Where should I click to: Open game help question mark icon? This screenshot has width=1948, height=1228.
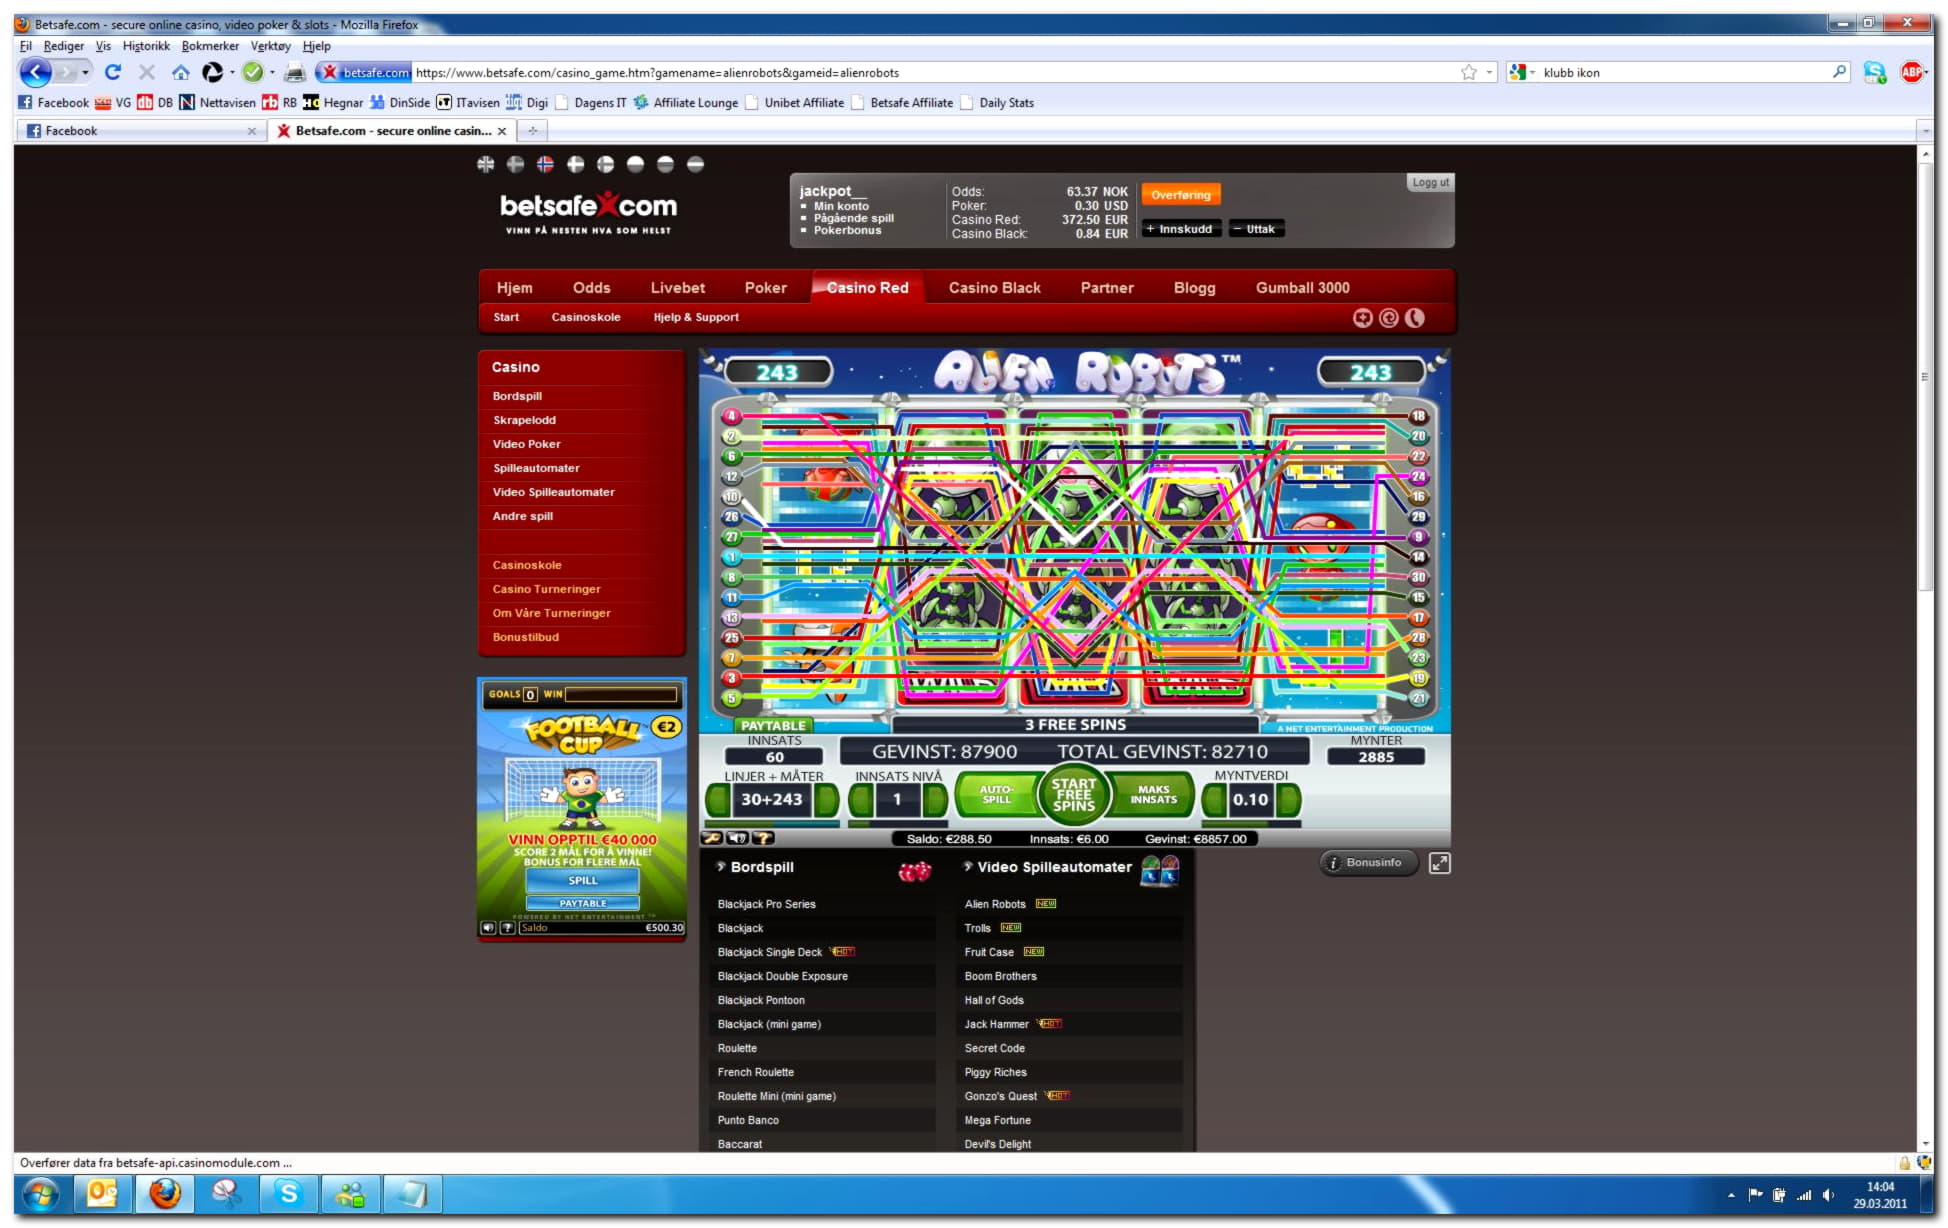click(763, 838)
